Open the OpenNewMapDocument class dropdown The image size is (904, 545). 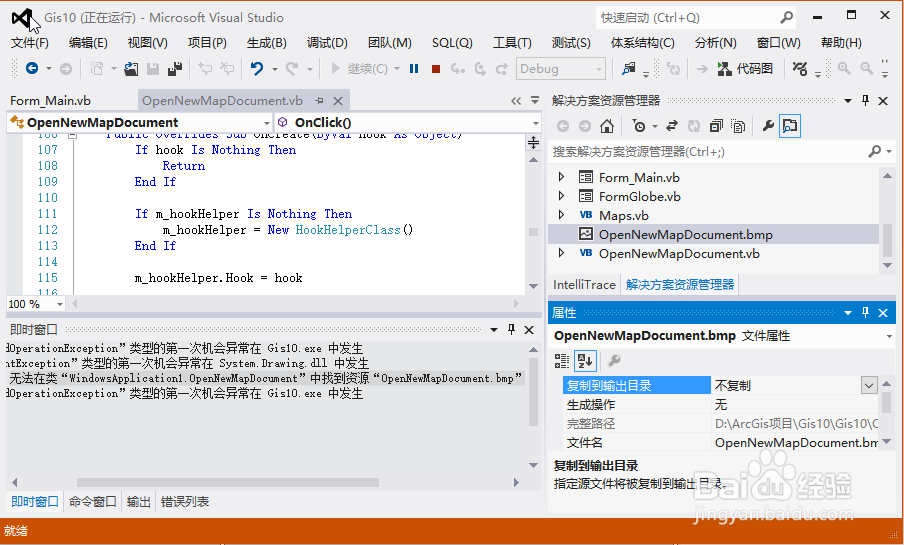tap(266, 123)
